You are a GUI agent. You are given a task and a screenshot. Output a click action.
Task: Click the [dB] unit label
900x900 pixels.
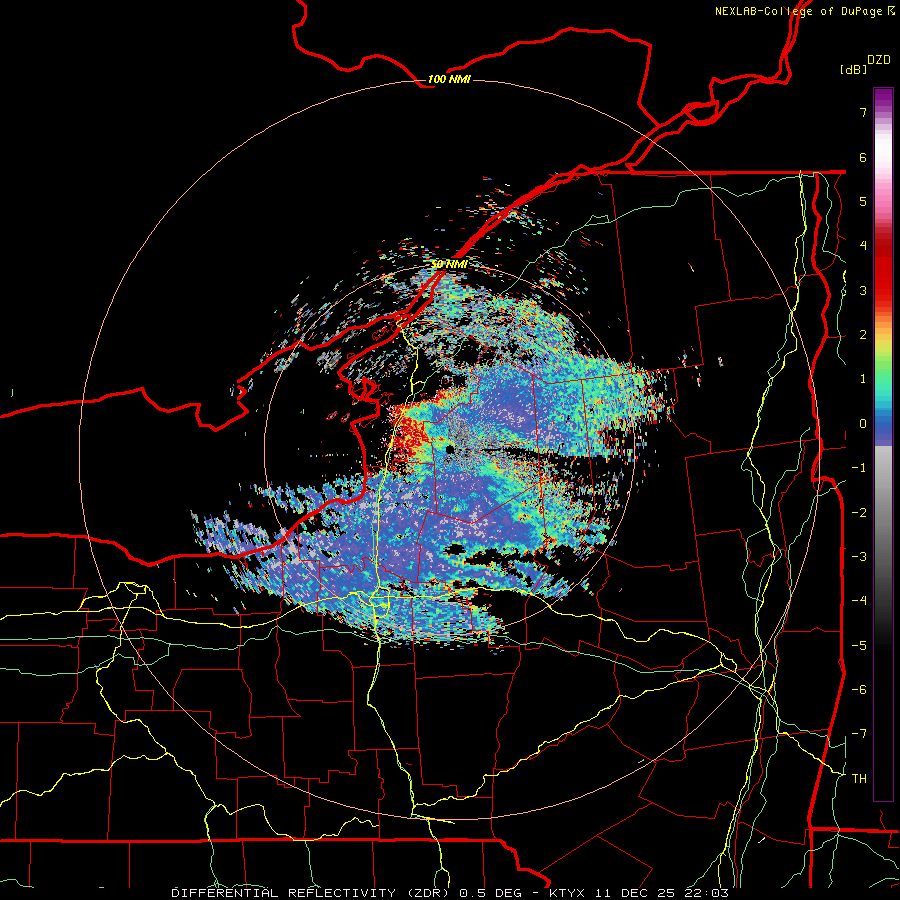tap(854, 69)
